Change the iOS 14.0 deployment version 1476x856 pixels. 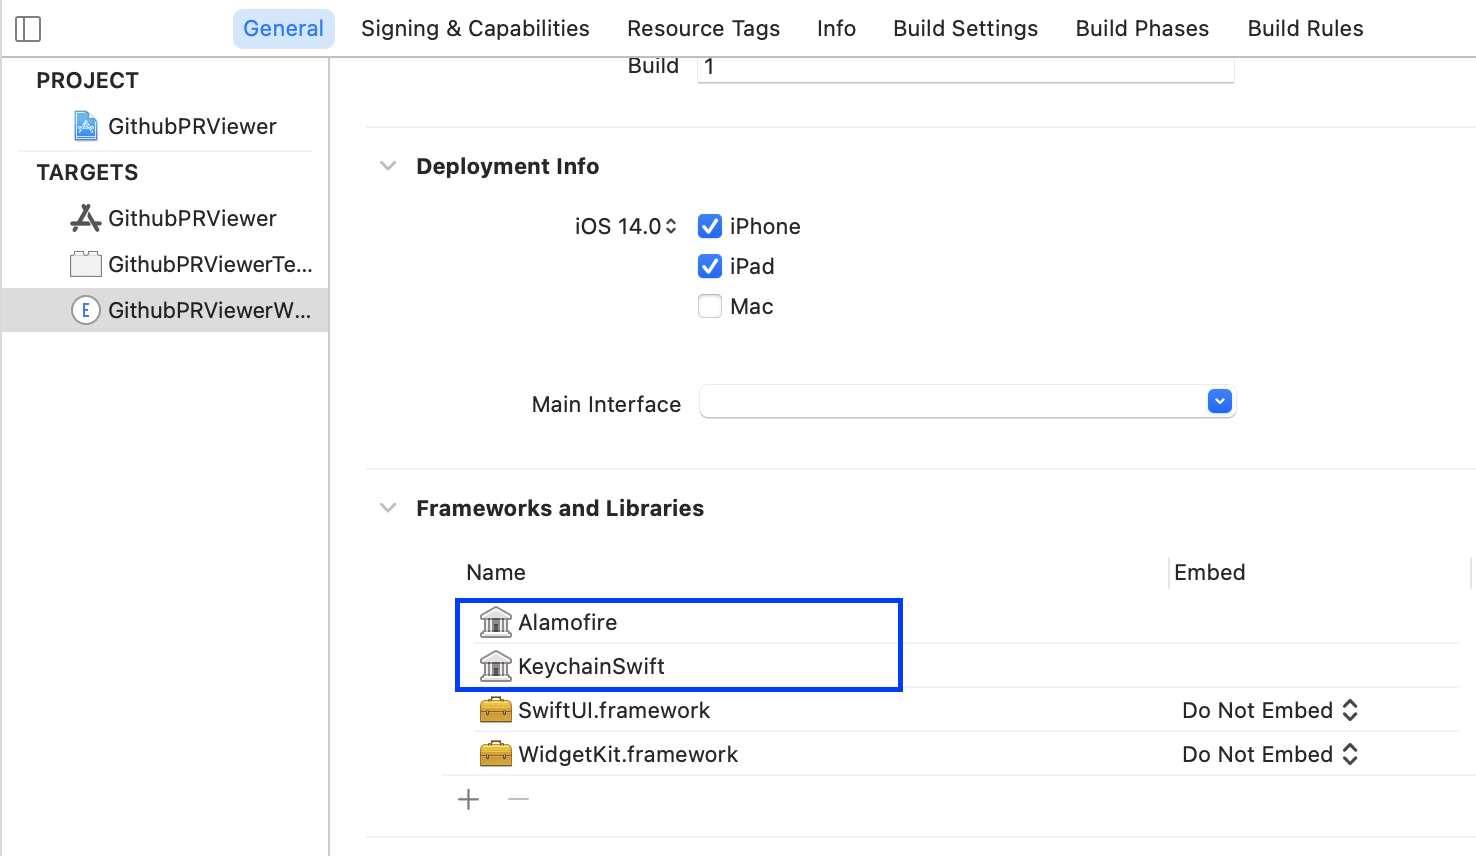pos(626,226)
